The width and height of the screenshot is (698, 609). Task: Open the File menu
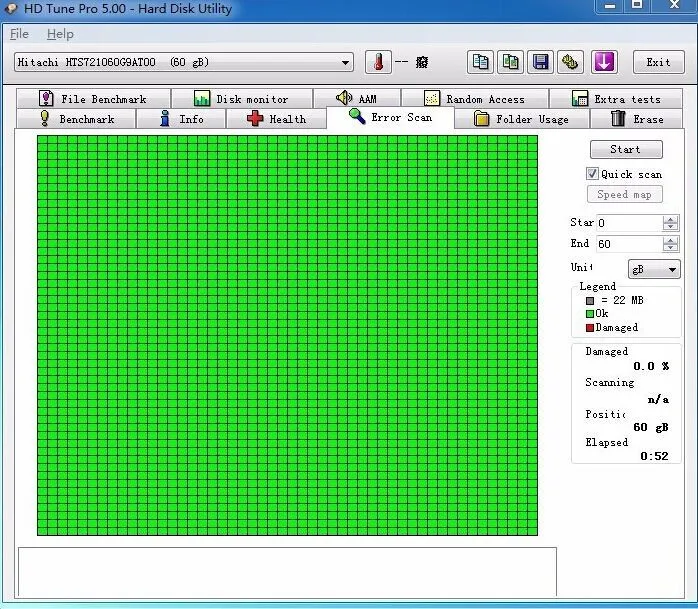click(x=19, y=34)
